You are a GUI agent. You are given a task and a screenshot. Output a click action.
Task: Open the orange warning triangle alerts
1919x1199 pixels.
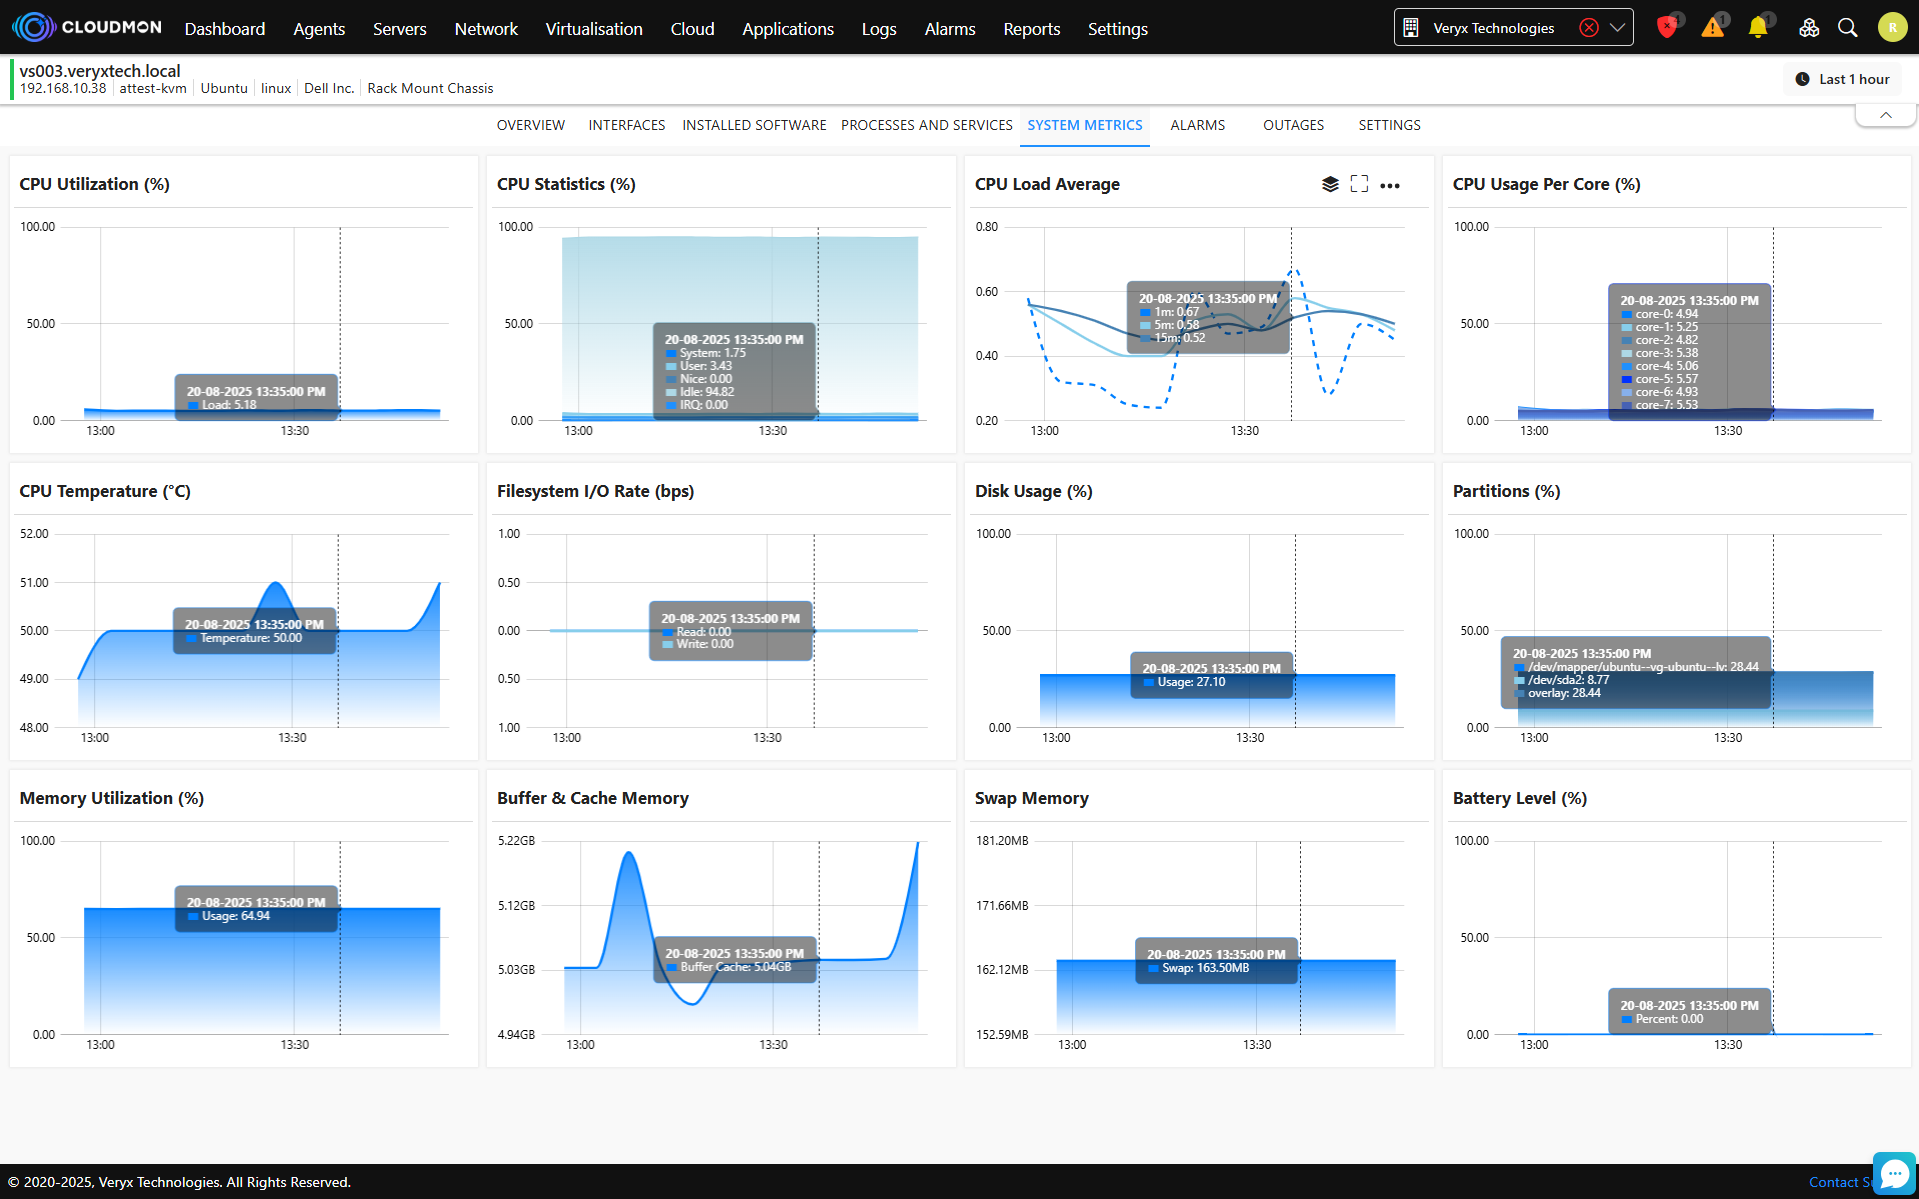1713,28
